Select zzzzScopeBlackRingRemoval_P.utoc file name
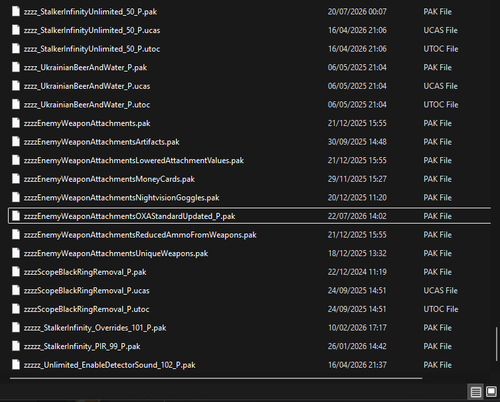The image size is (500, 402). [x=86, y=309]
